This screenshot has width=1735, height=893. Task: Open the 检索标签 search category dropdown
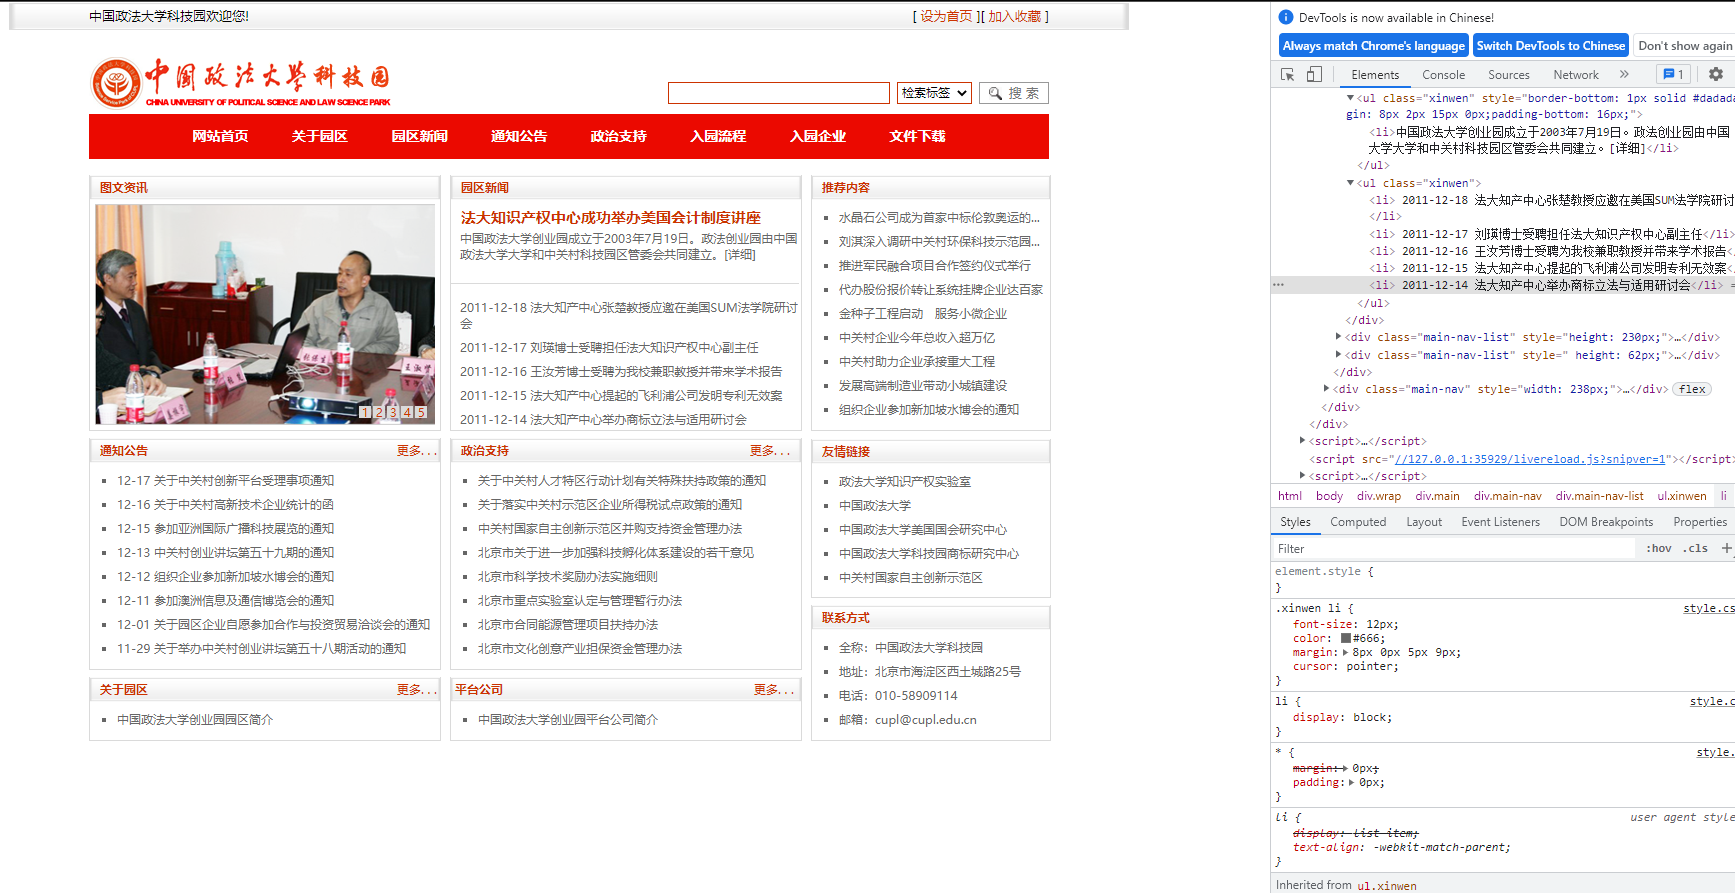pos(934,93)
